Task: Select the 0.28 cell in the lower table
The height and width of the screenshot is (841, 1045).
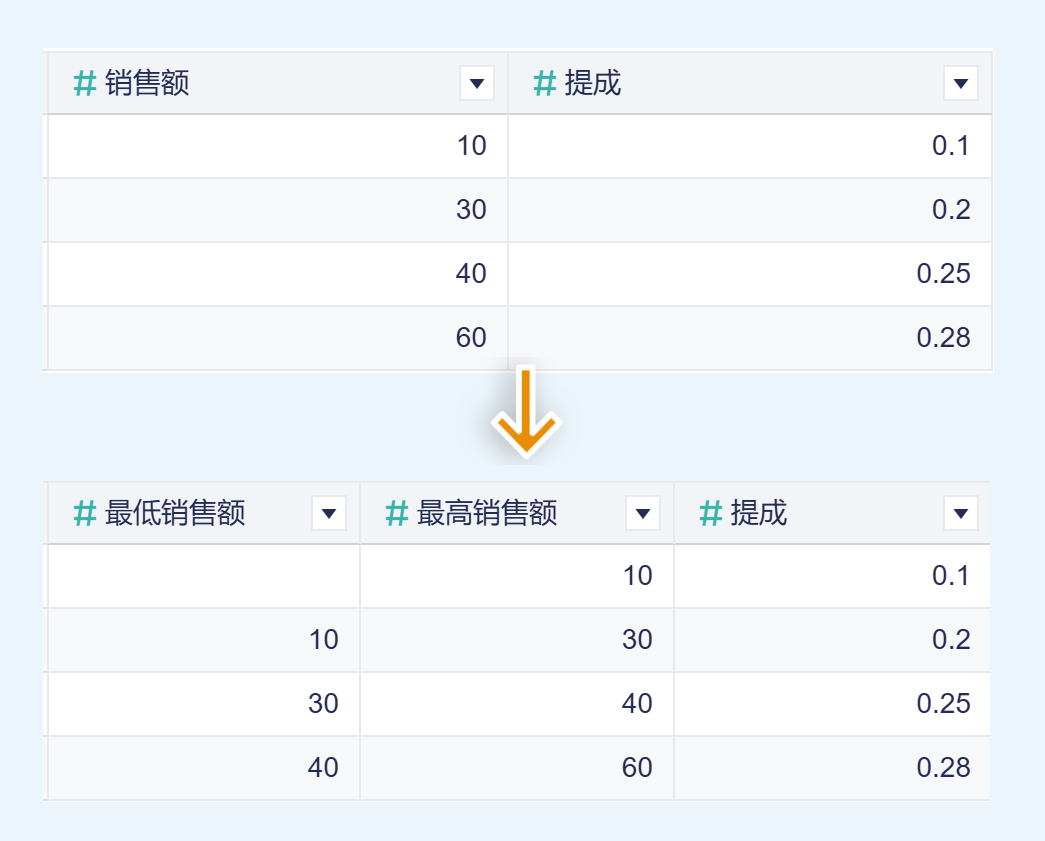Action: (x=943, y=768)
